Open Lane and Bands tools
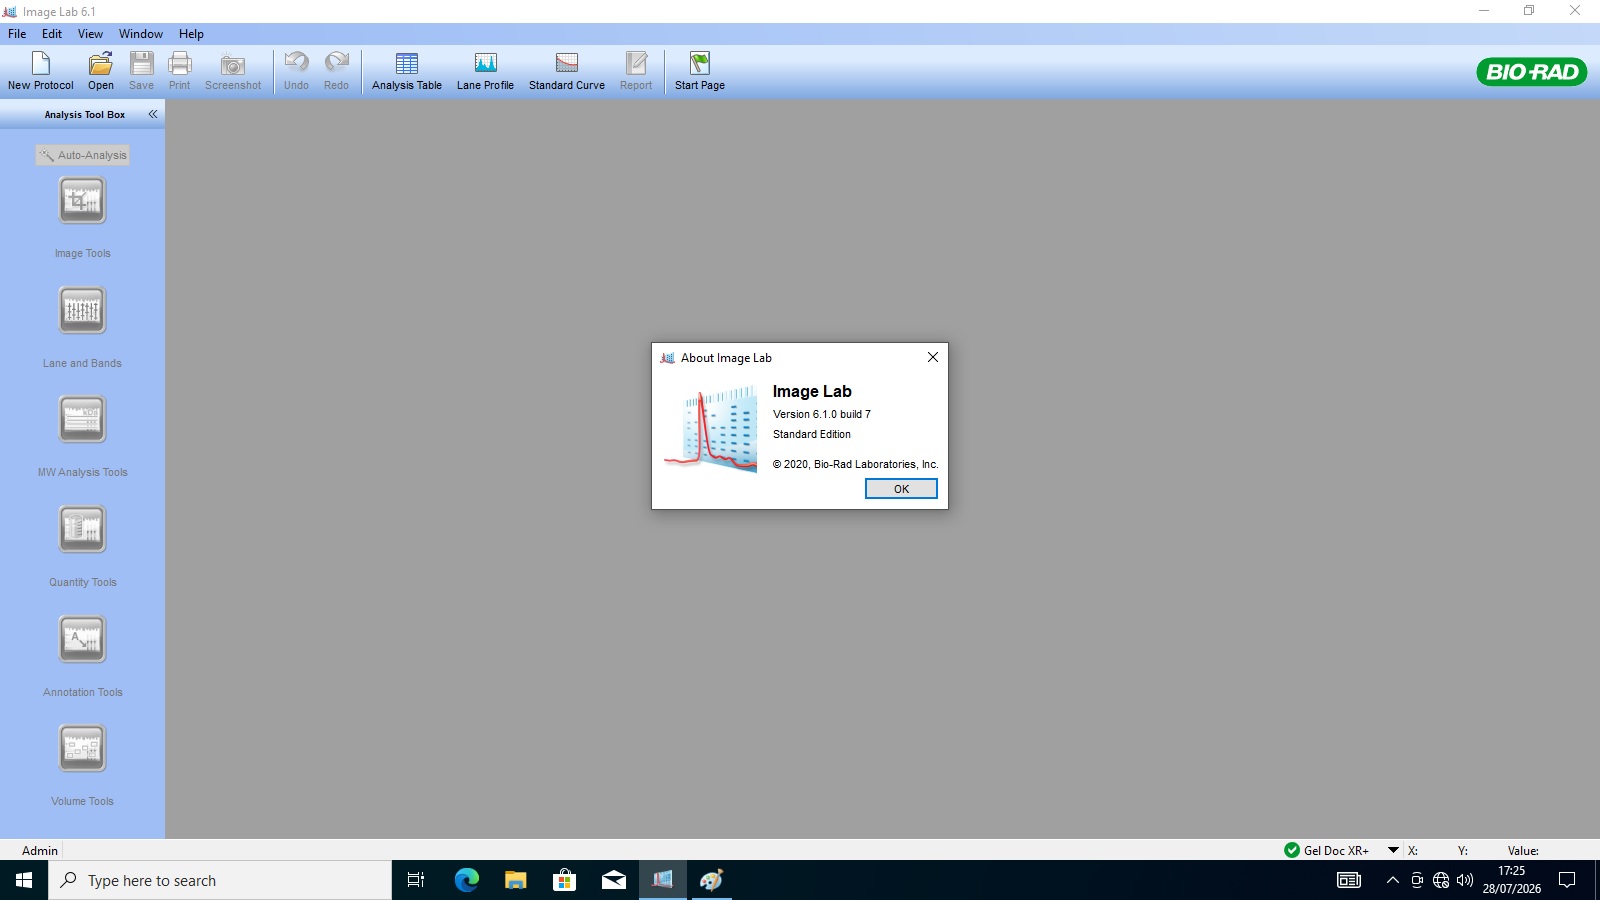This screenshot has height=900, width=1600. click(82, 311)
